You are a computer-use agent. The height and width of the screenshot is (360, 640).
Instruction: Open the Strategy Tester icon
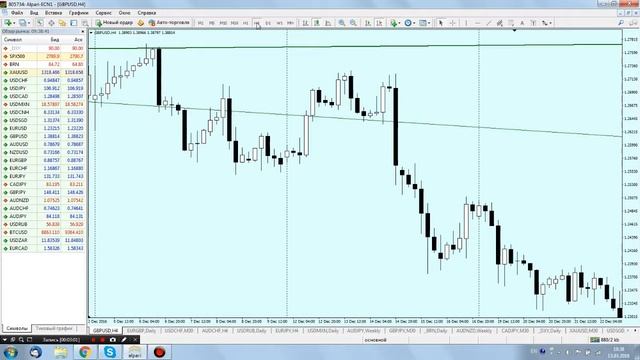(x=85, y=23)
